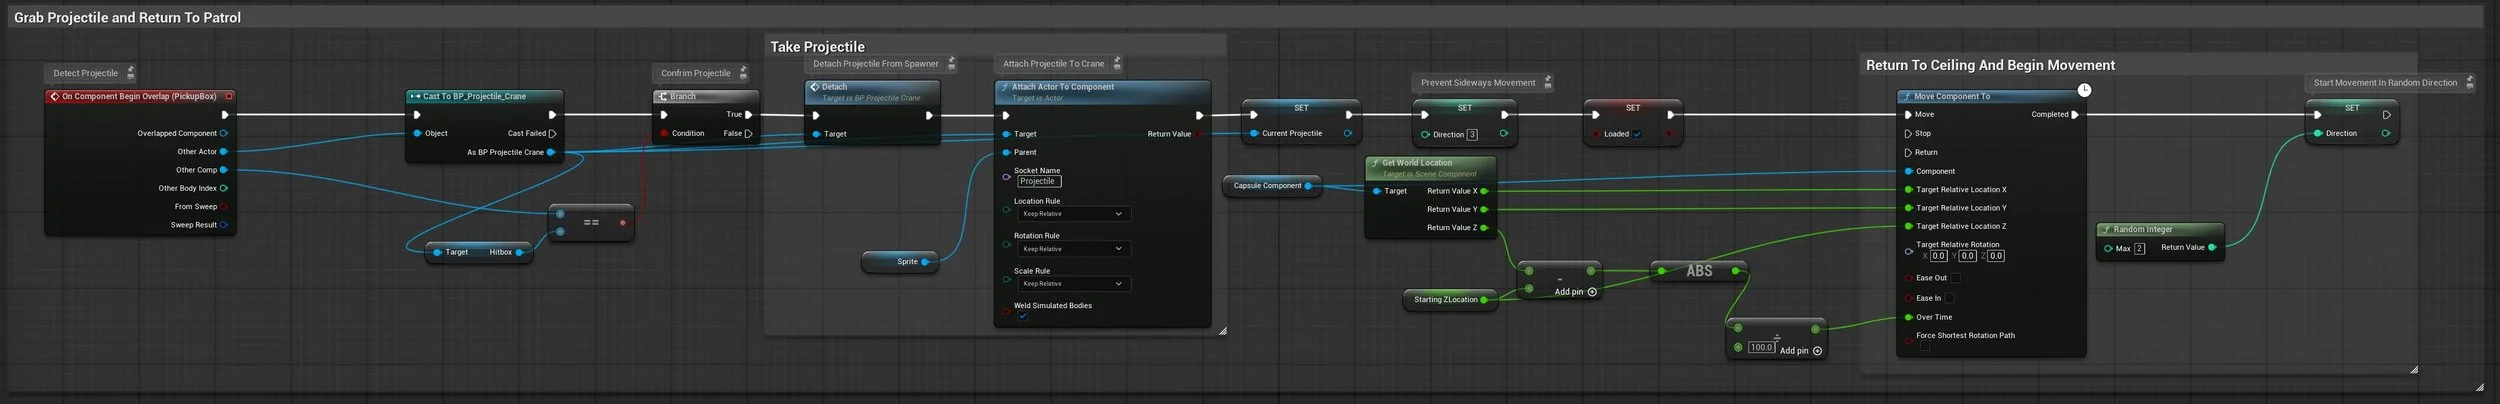This screenshot has height=404, width=2500.
Task: Click the Stop execution pin on Move Component To
Action: pos(1908,133)
